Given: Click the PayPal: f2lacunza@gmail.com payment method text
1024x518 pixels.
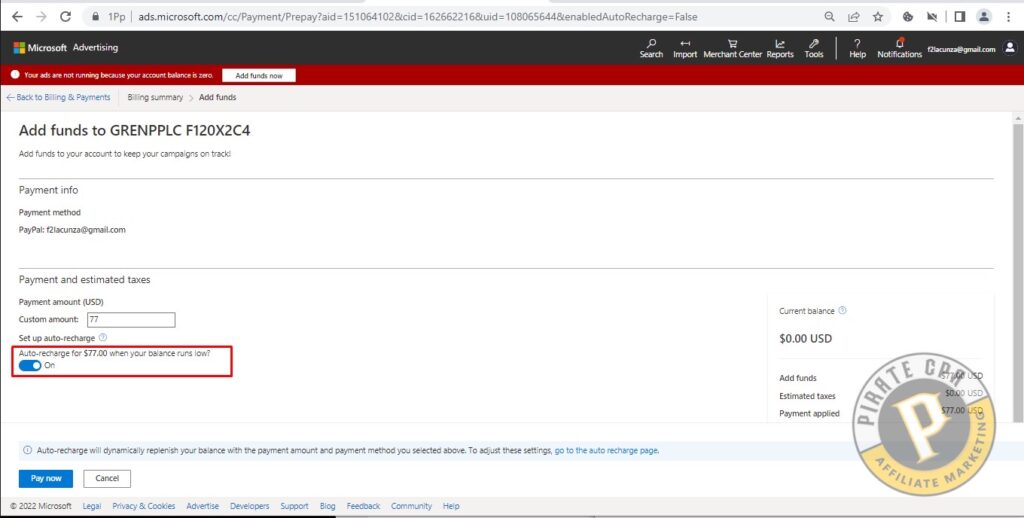Looking at the screenshot, I should coord(72,230).
